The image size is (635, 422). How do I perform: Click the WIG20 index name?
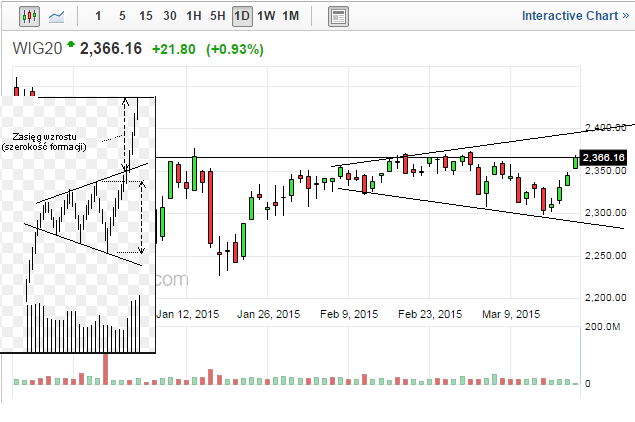pyautogui.click(x=37, y=49)
